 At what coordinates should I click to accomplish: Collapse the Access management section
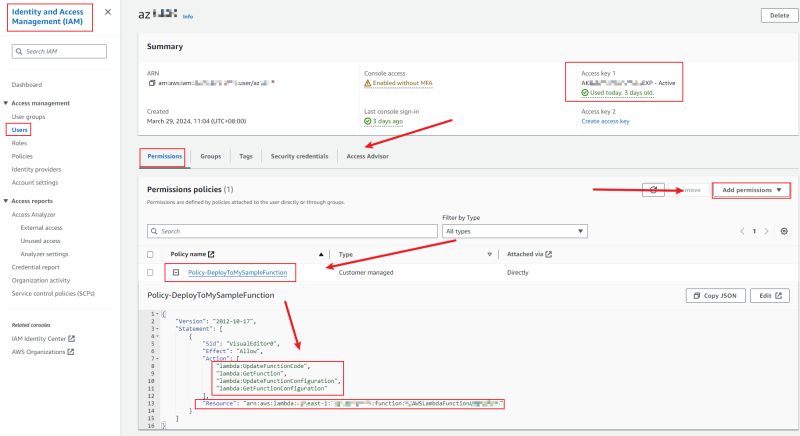point(6,103)
